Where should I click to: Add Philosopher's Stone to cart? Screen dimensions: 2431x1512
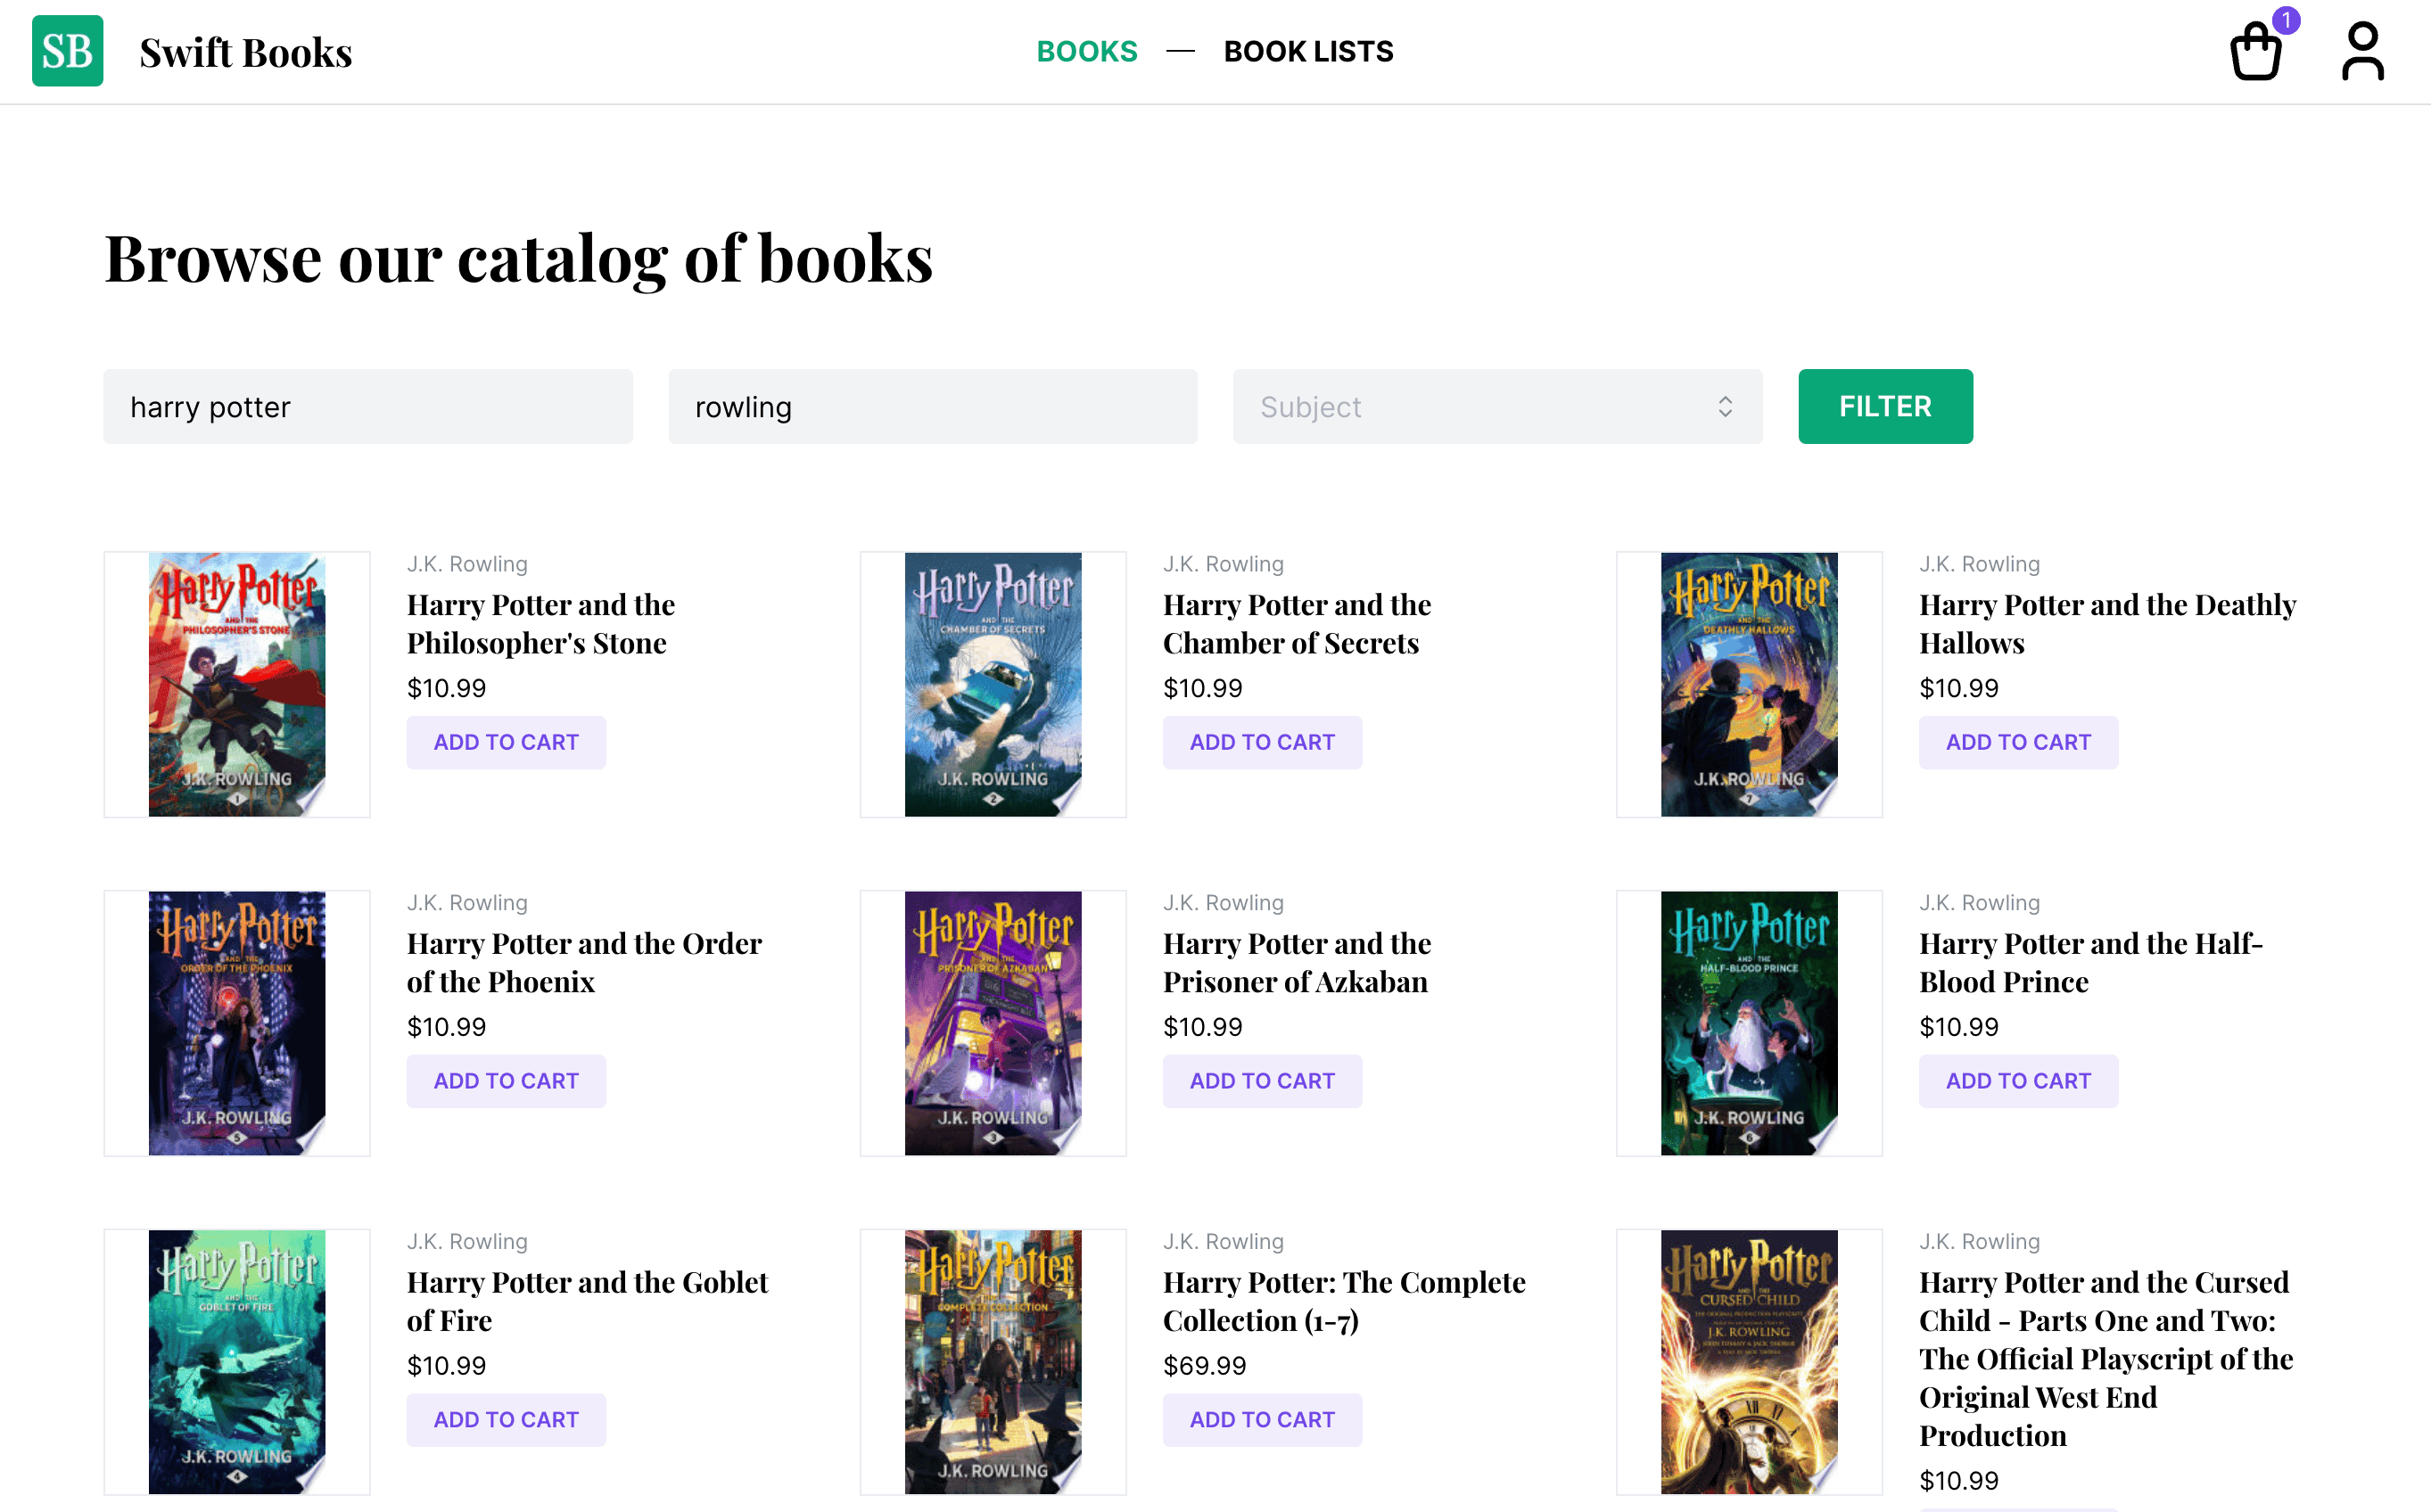pos(506,742)
